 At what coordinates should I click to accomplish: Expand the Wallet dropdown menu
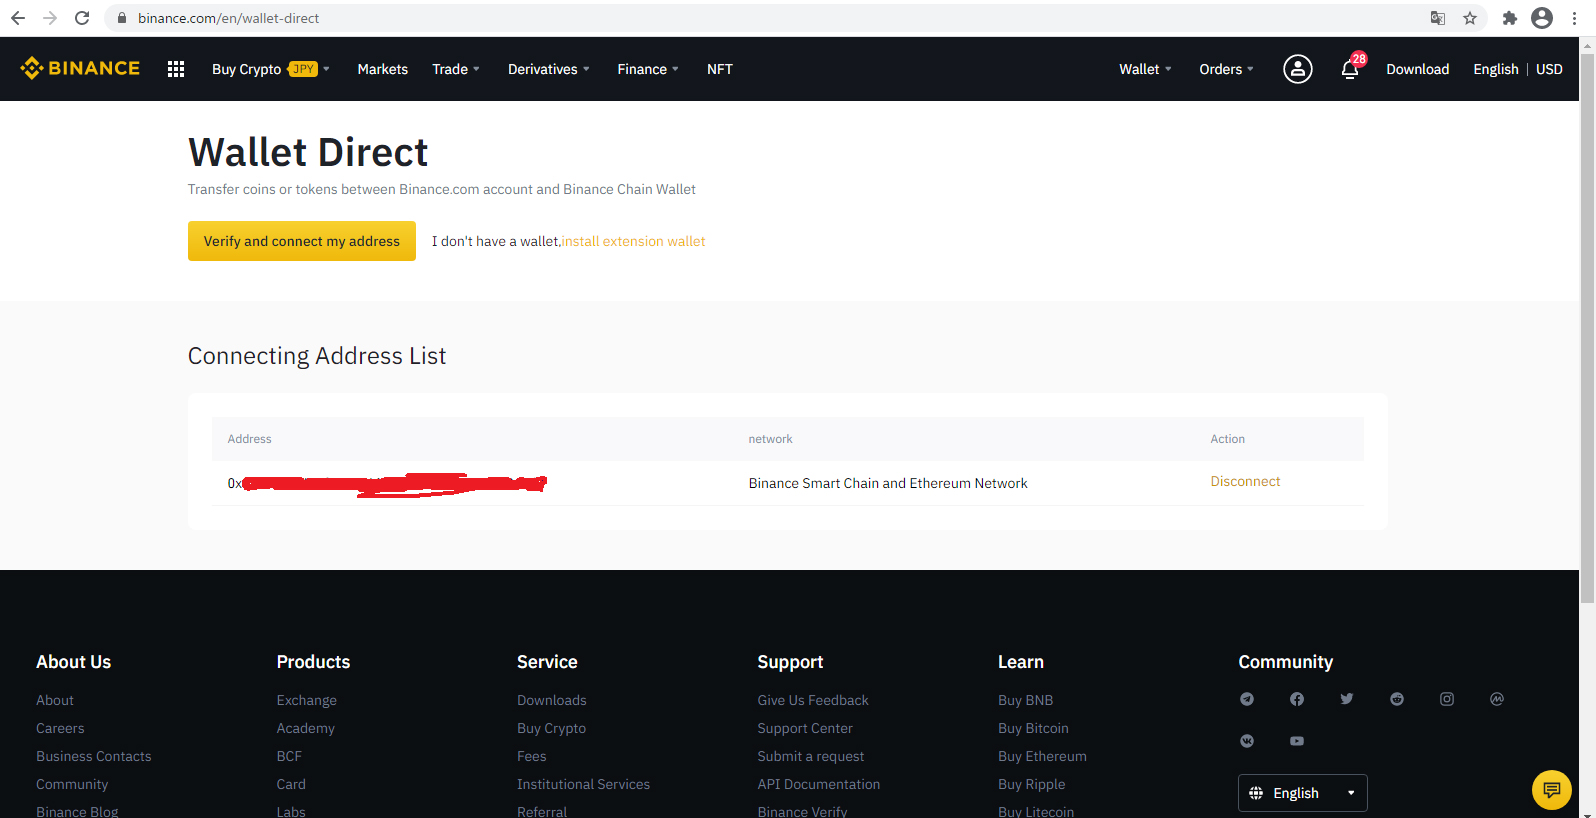[1145, 69]
